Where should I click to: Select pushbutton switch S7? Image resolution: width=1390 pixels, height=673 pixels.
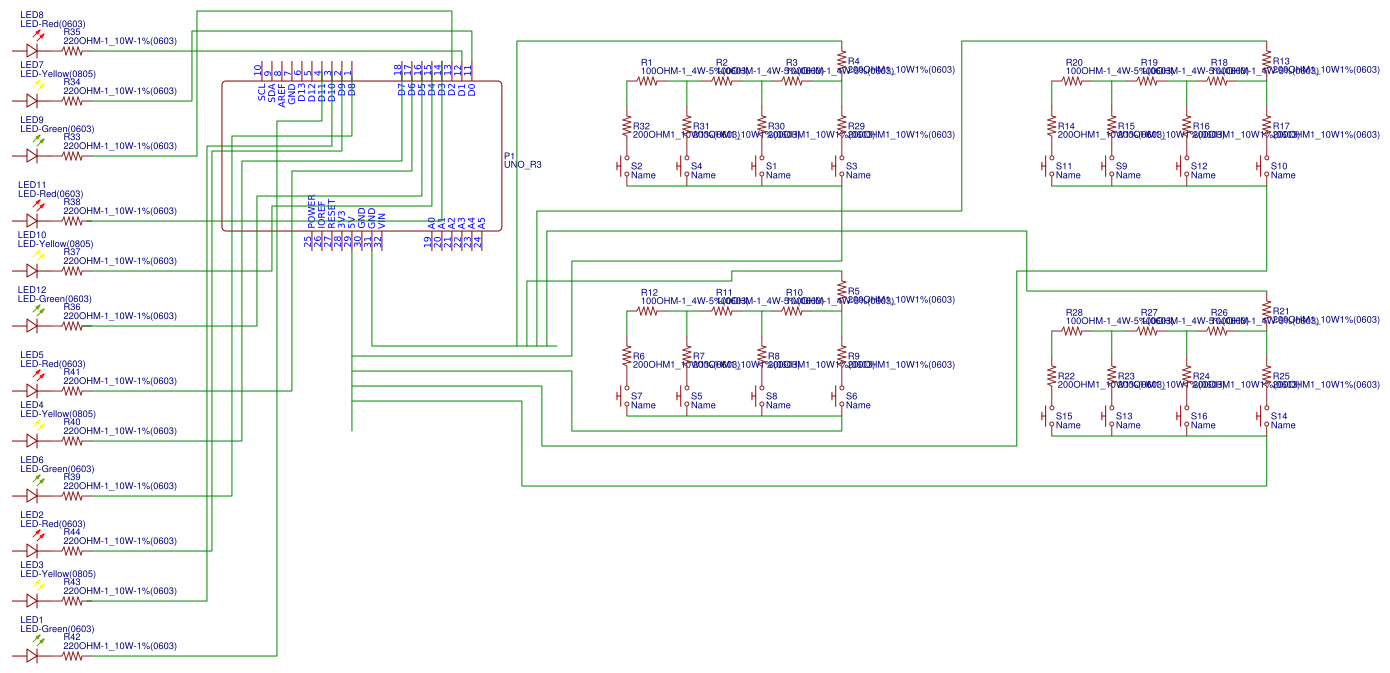[624, 395]
